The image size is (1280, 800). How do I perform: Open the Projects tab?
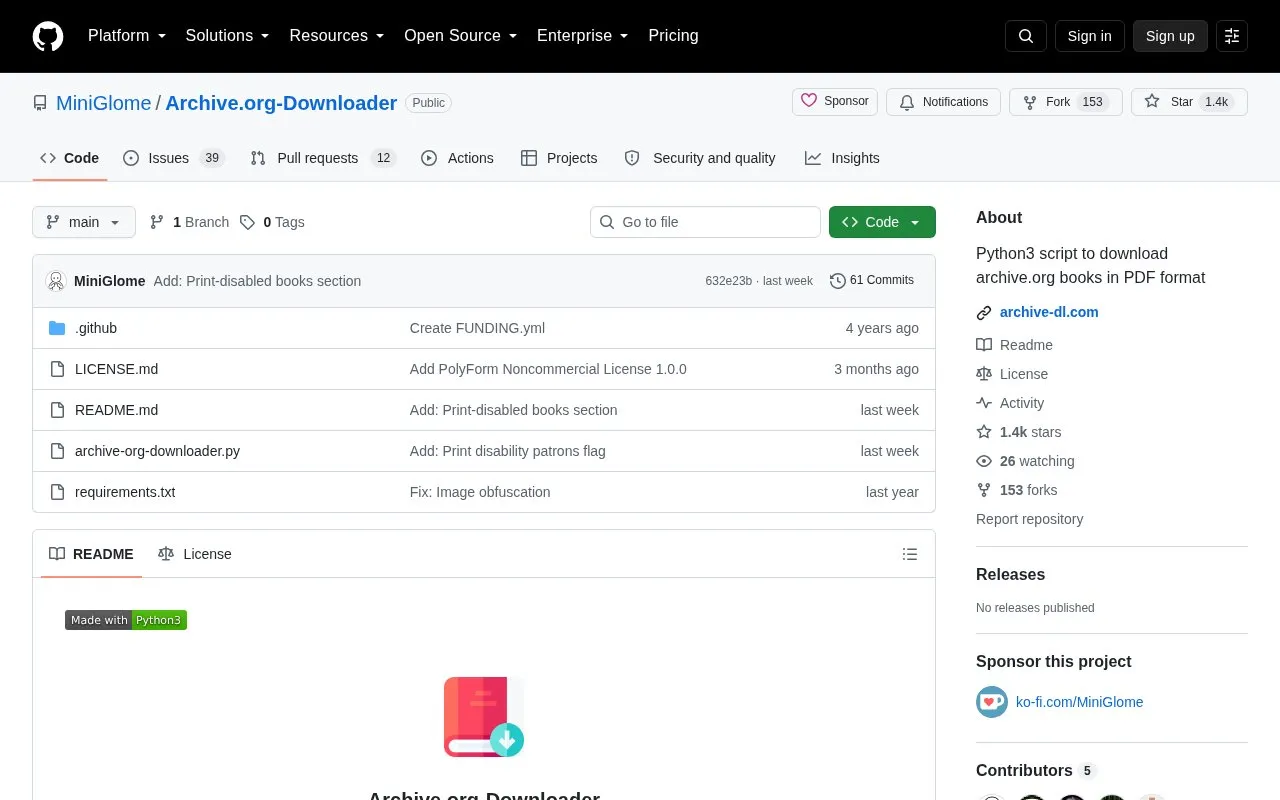point(559,158)
